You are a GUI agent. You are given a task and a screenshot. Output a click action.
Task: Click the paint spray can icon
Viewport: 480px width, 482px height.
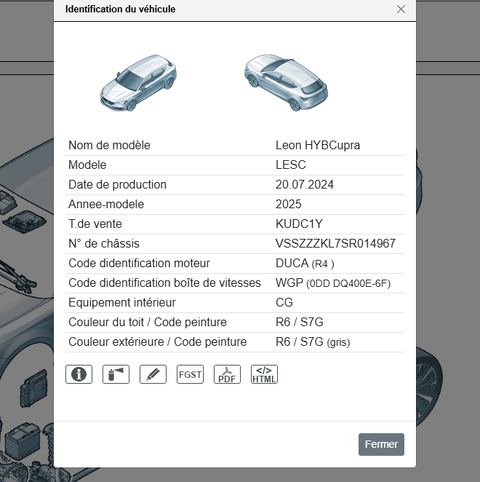pyautogui.click(x=116, y=374)
